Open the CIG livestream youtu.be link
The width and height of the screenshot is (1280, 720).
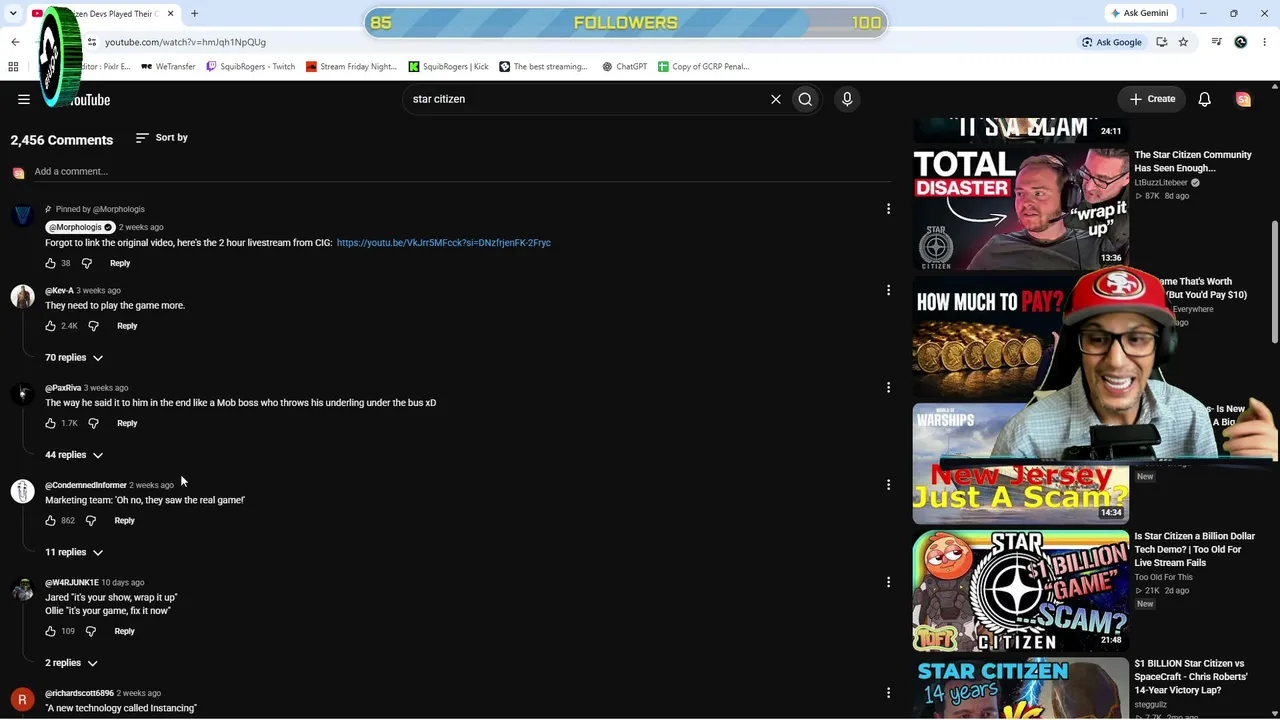(x=443, y=243)
